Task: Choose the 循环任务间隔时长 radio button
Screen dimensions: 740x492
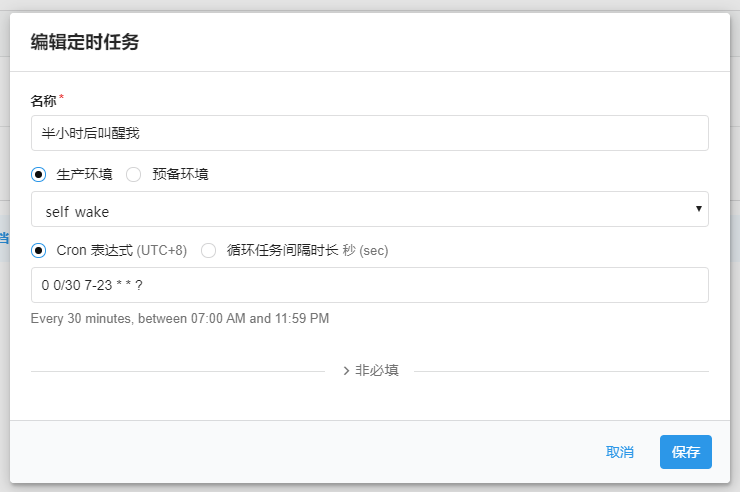Action: point(209,250)
